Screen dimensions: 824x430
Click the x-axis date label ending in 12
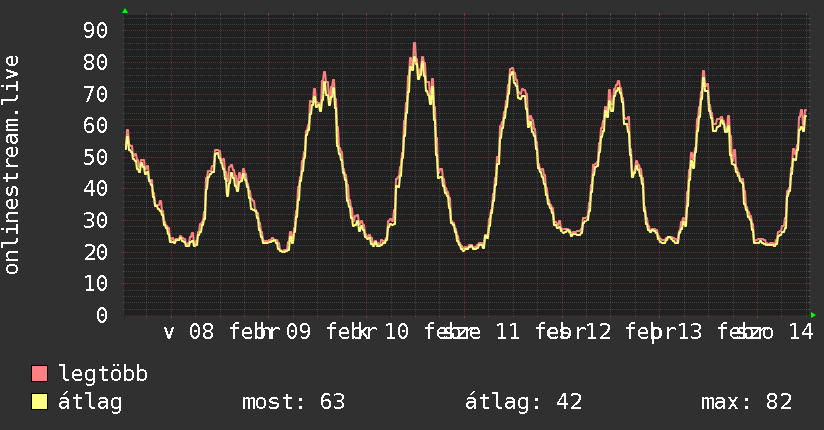coord(573,332)
